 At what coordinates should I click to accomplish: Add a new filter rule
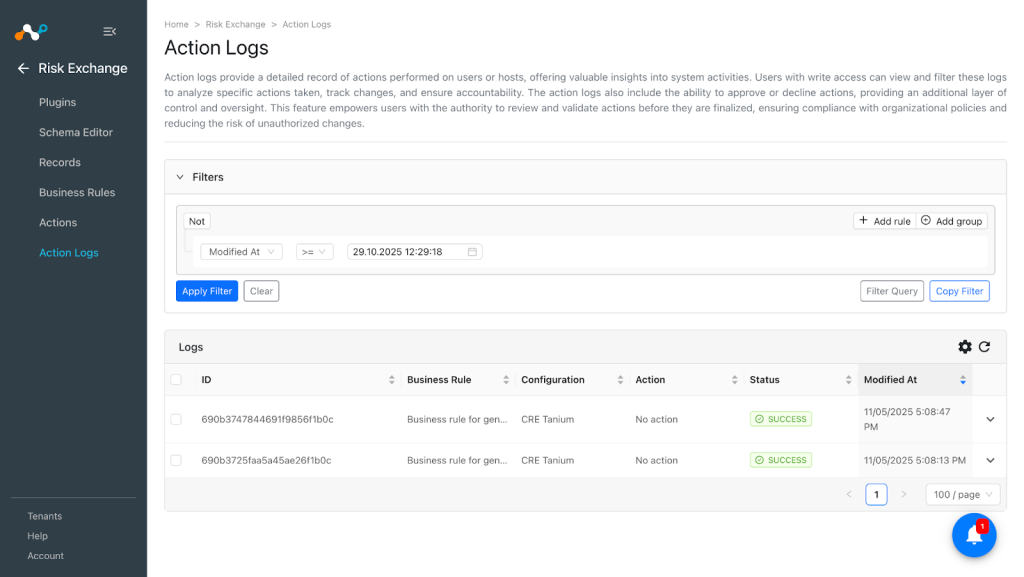(884, 221)
